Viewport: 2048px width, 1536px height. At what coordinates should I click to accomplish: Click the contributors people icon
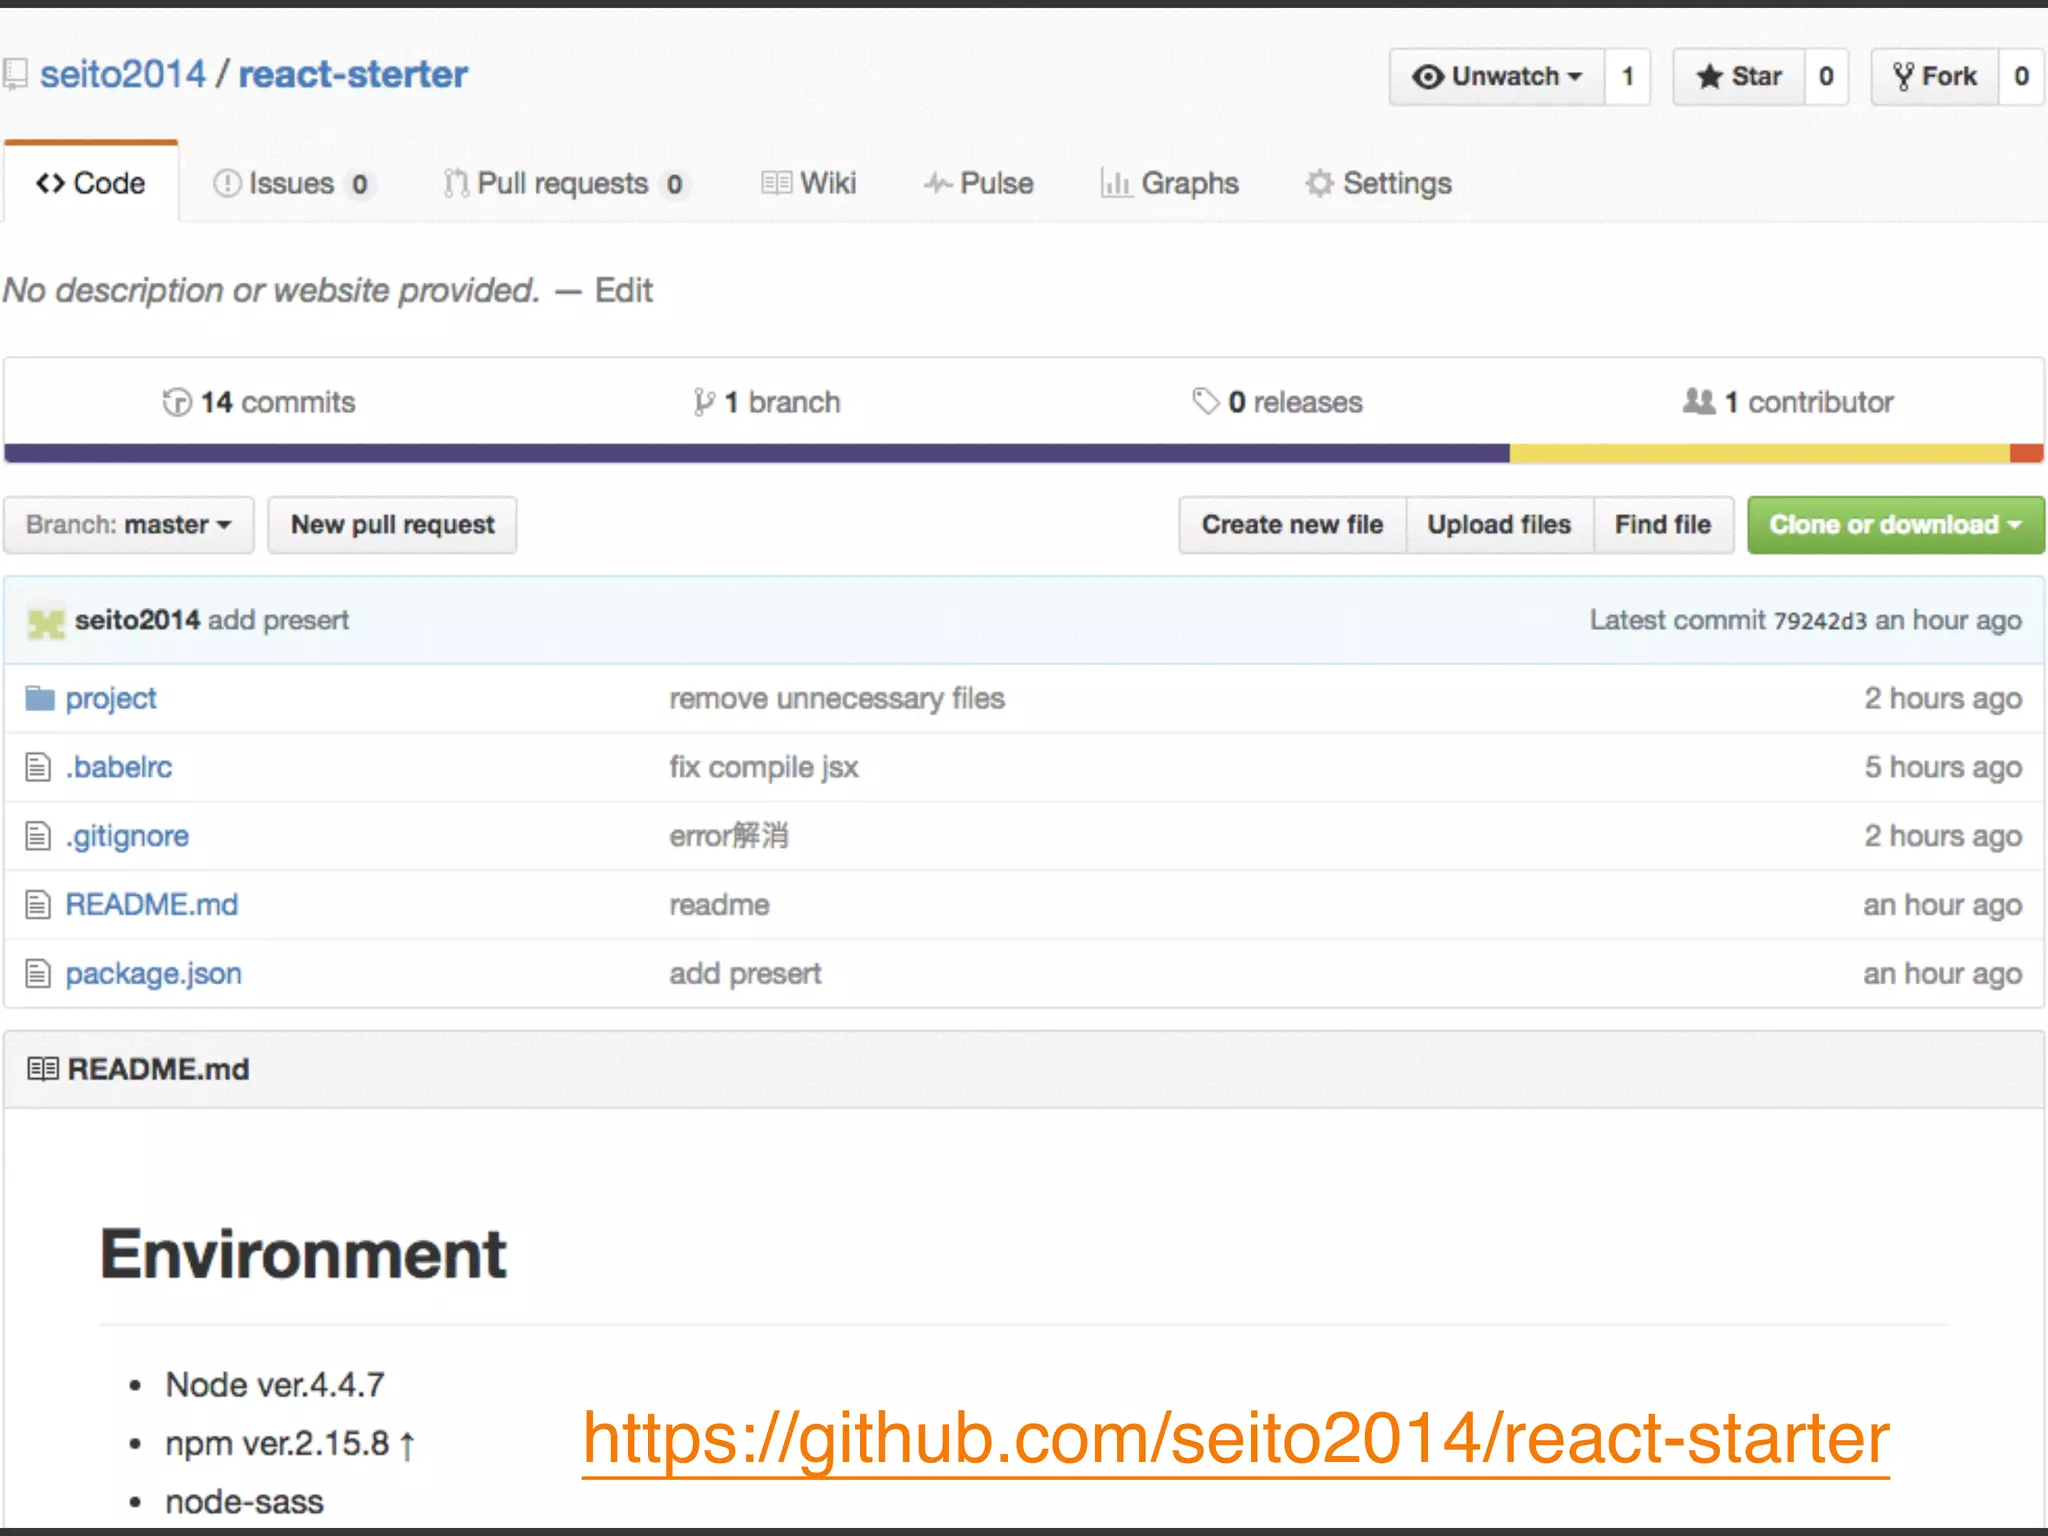pyautogui.click(x=1699, y=401)
